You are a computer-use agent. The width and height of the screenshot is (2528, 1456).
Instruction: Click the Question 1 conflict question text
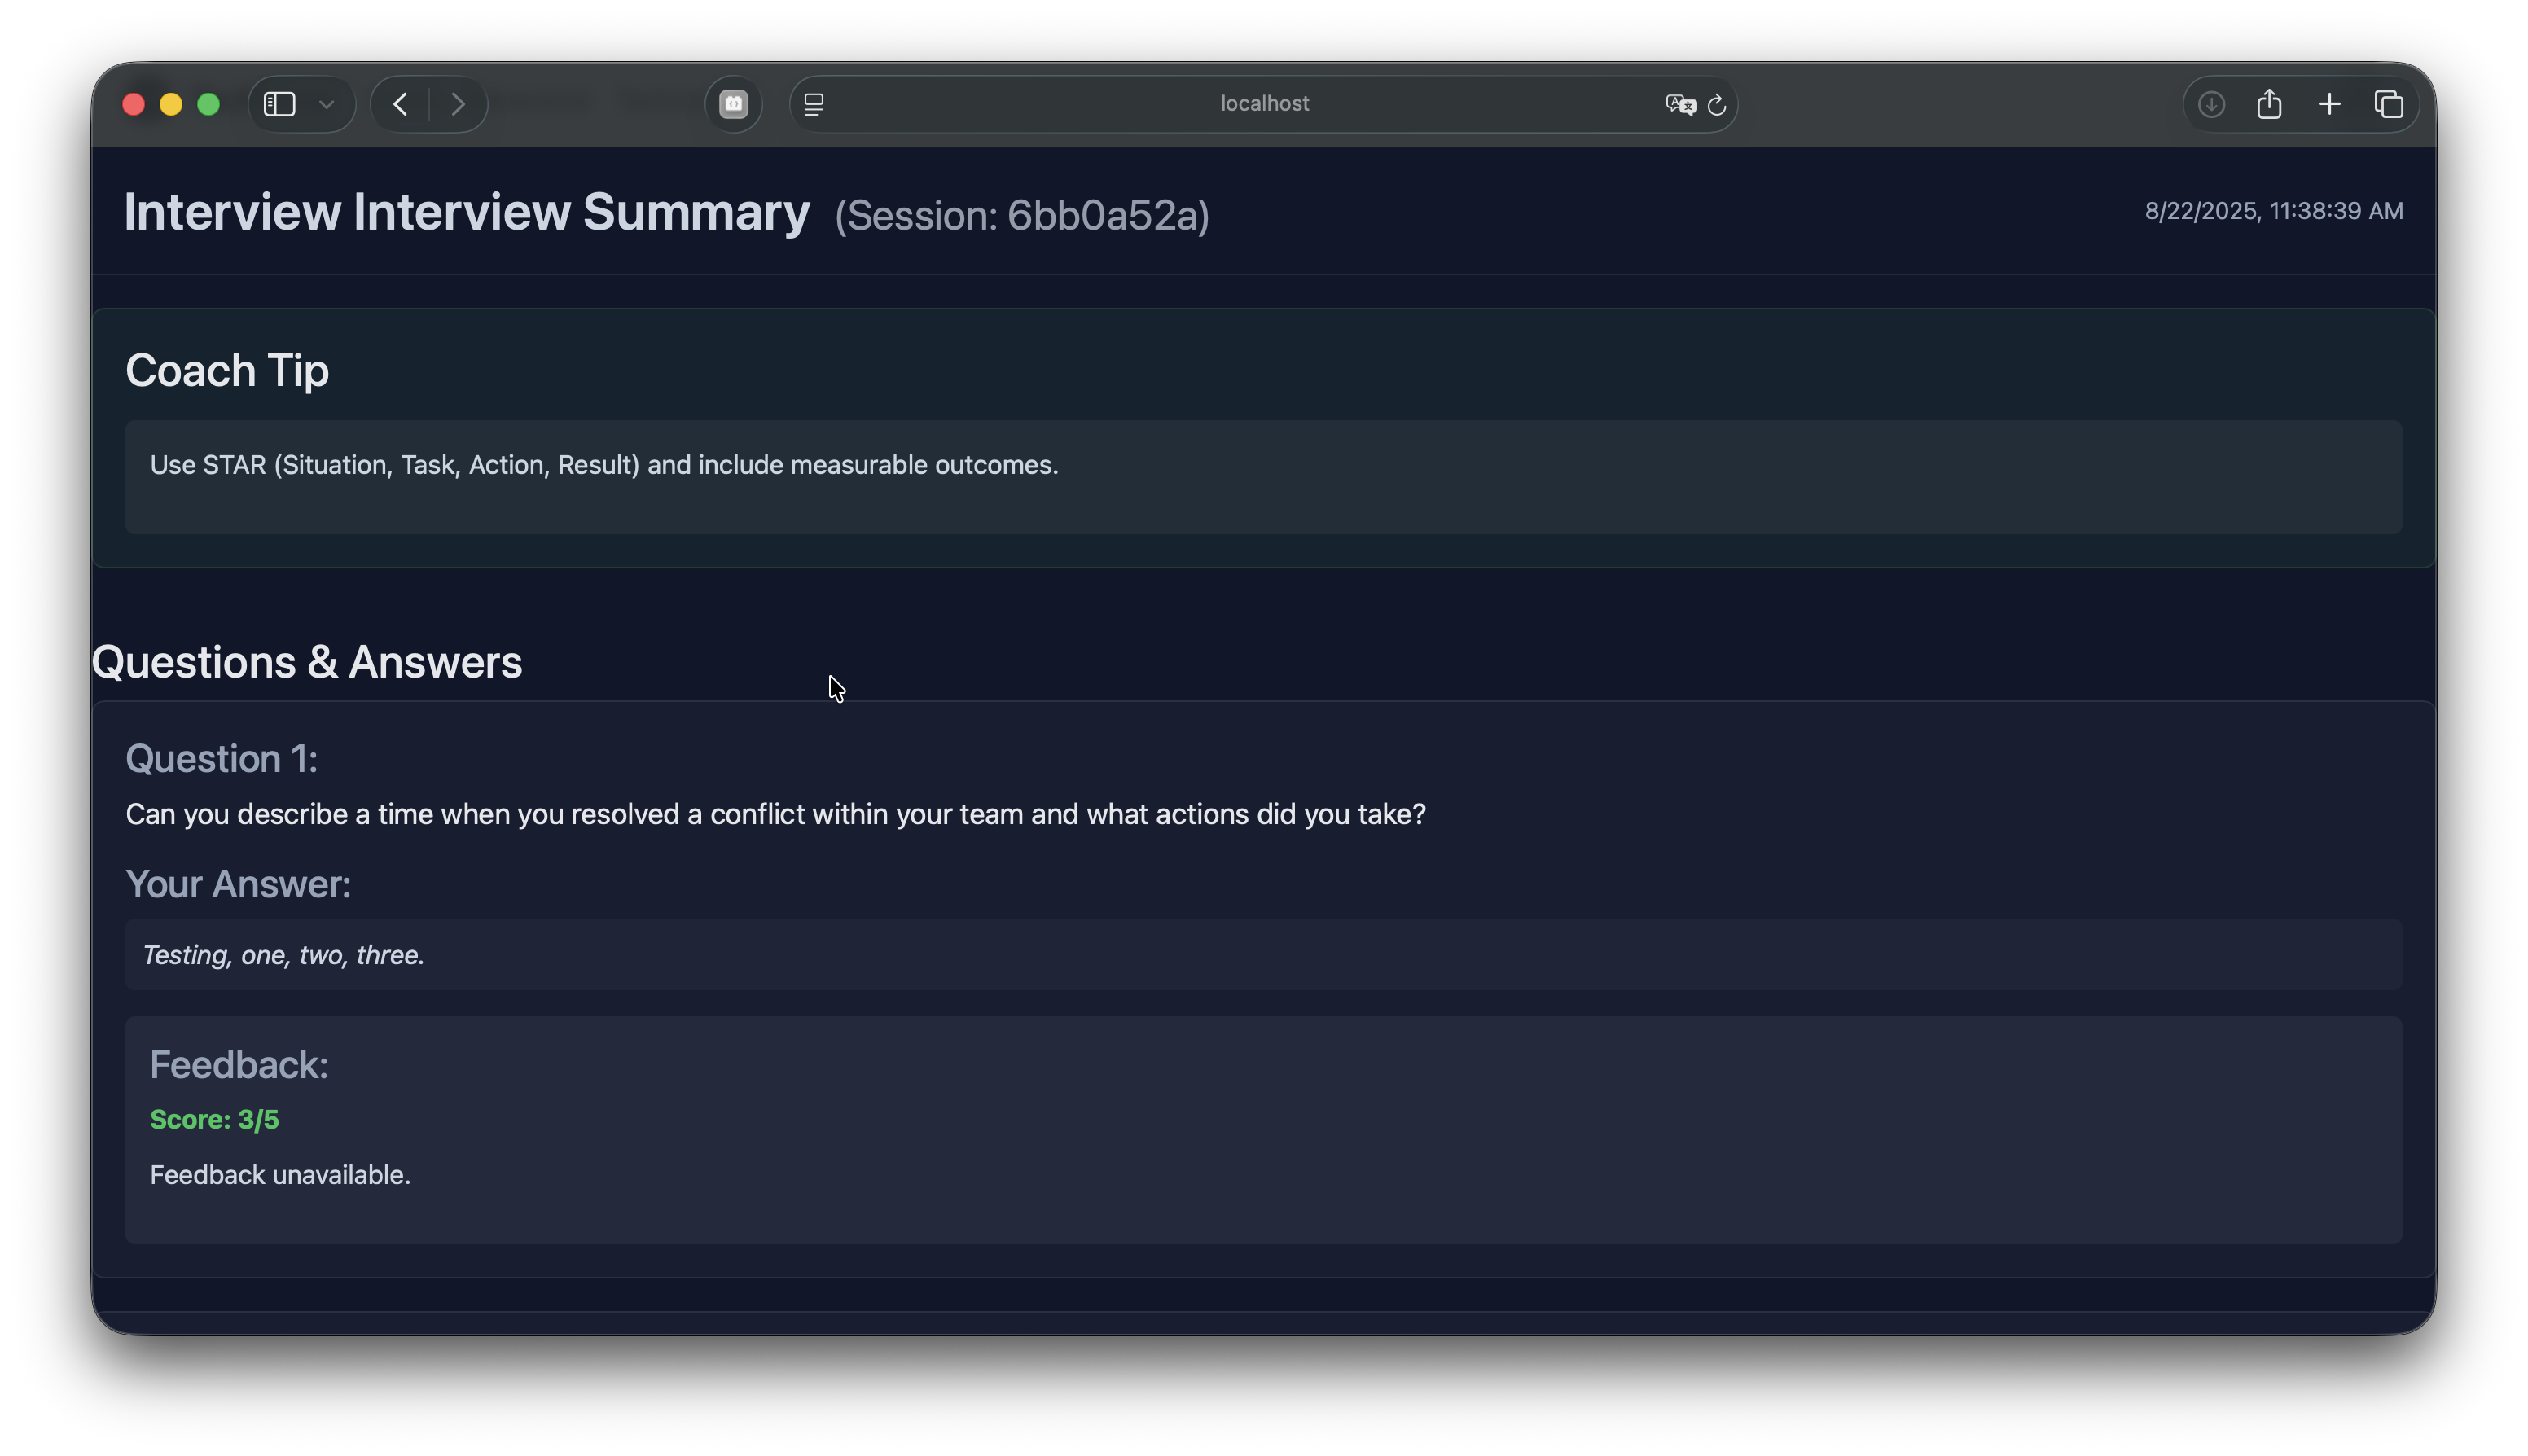775,814
